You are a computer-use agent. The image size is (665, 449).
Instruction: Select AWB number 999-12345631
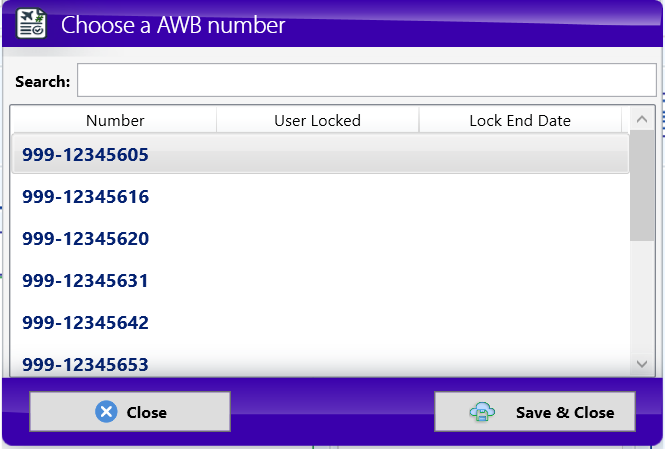pyautogui.click(x=320, y=280)
